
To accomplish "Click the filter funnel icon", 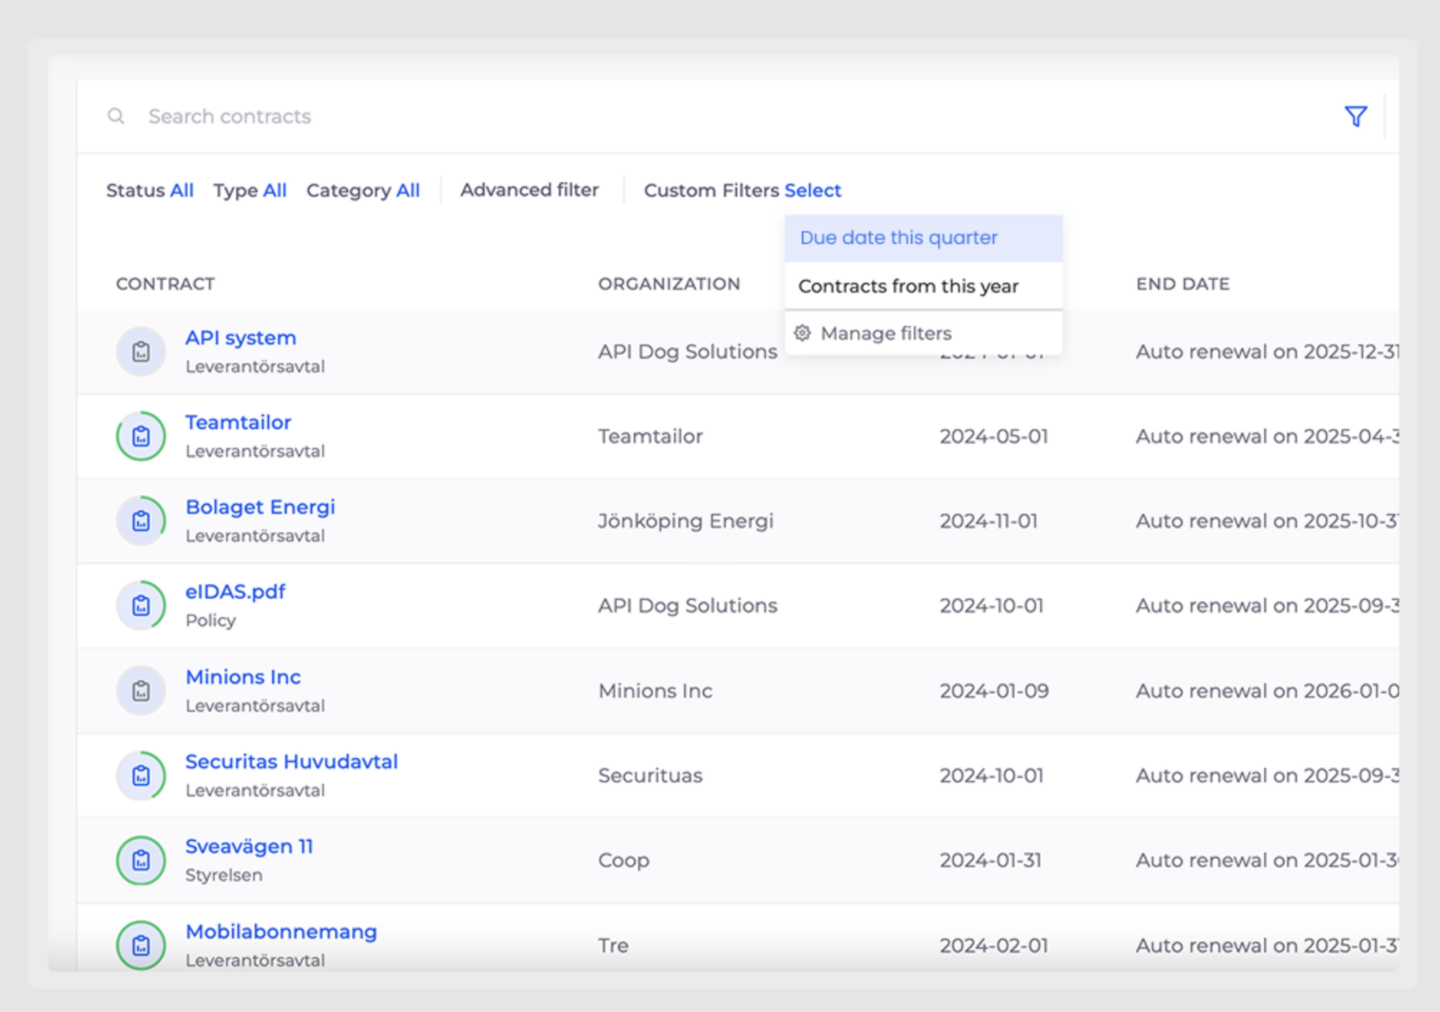I will coord(1355,117).
